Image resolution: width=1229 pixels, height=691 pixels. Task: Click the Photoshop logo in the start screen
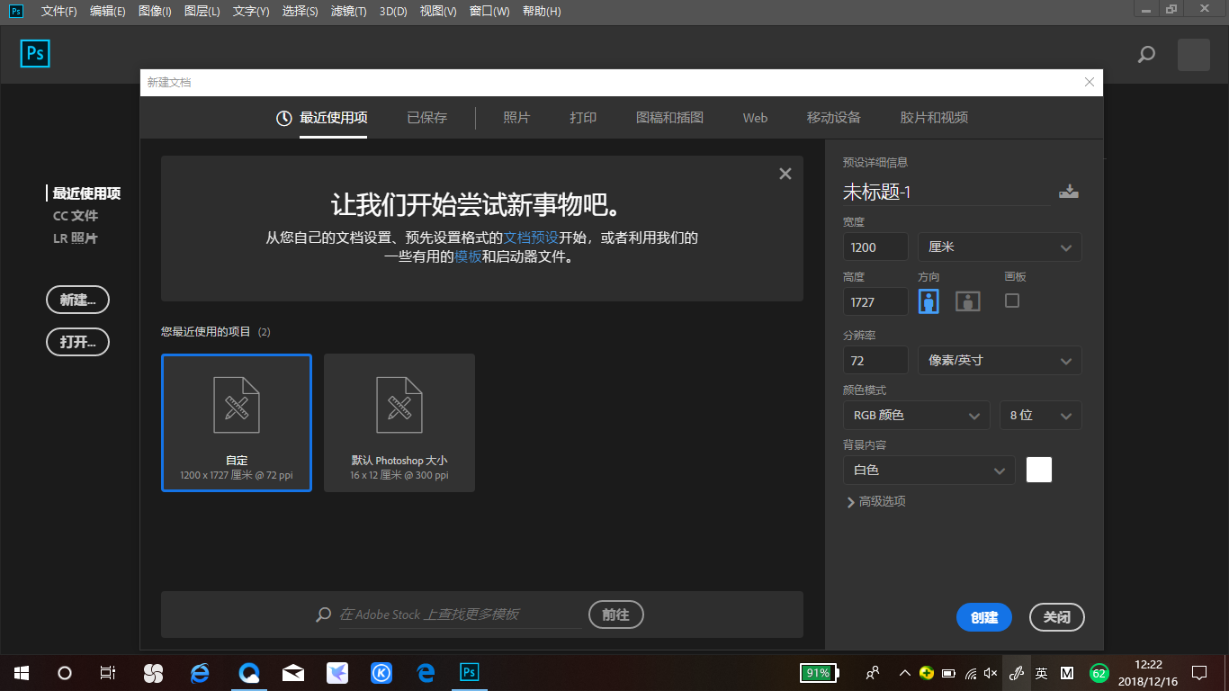tap(35, 54)
